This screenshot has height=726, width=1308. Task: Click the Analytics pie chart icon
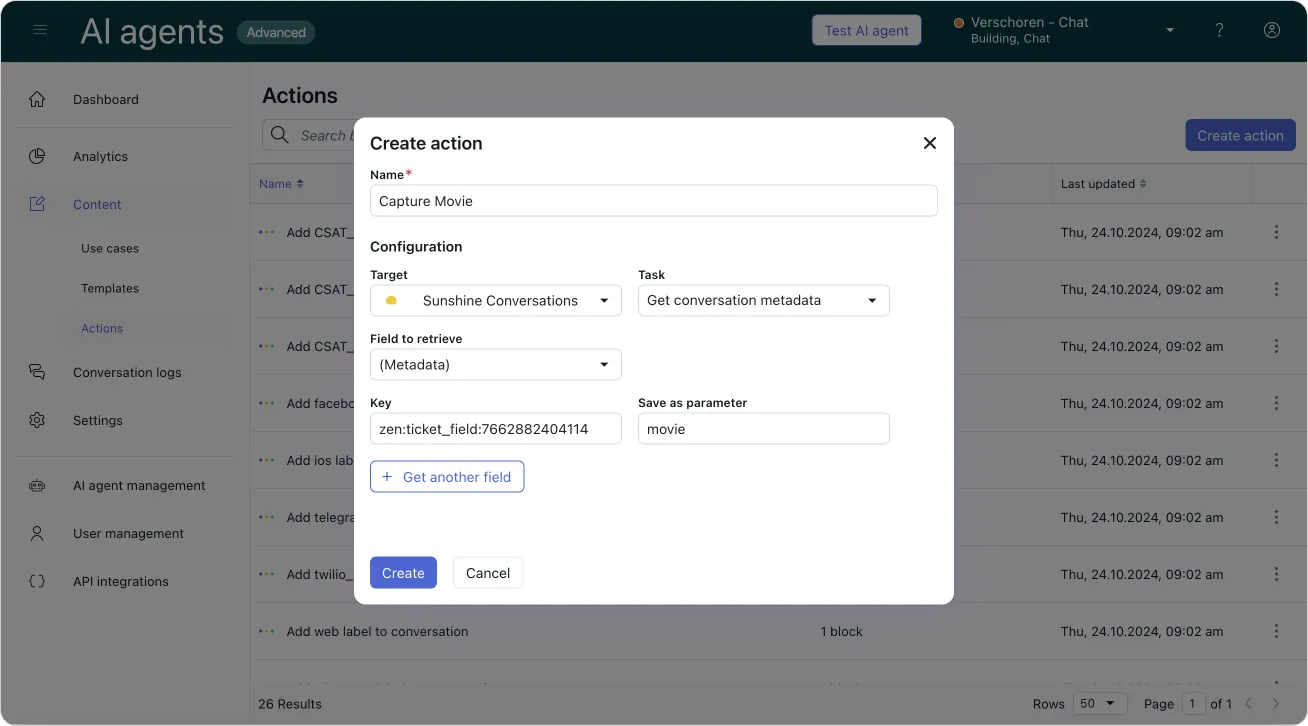37,156
